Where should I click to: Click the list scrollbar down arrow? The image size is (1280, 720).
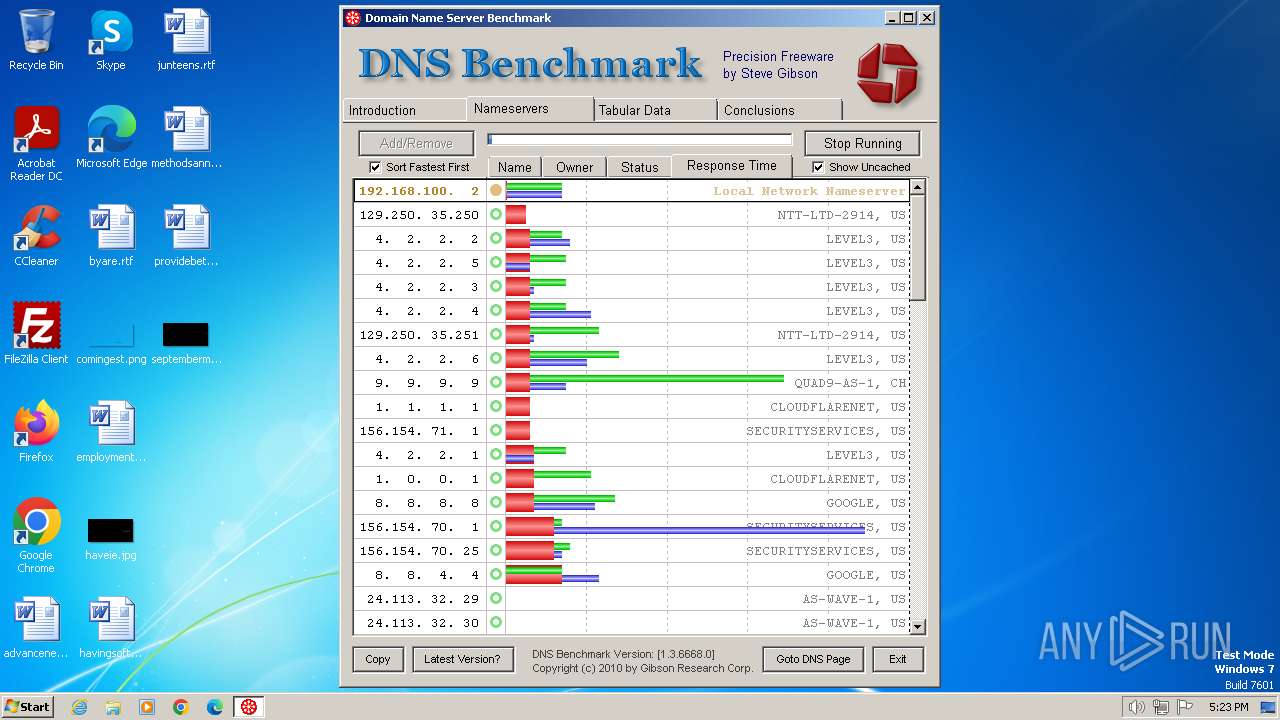coord(917,627)
